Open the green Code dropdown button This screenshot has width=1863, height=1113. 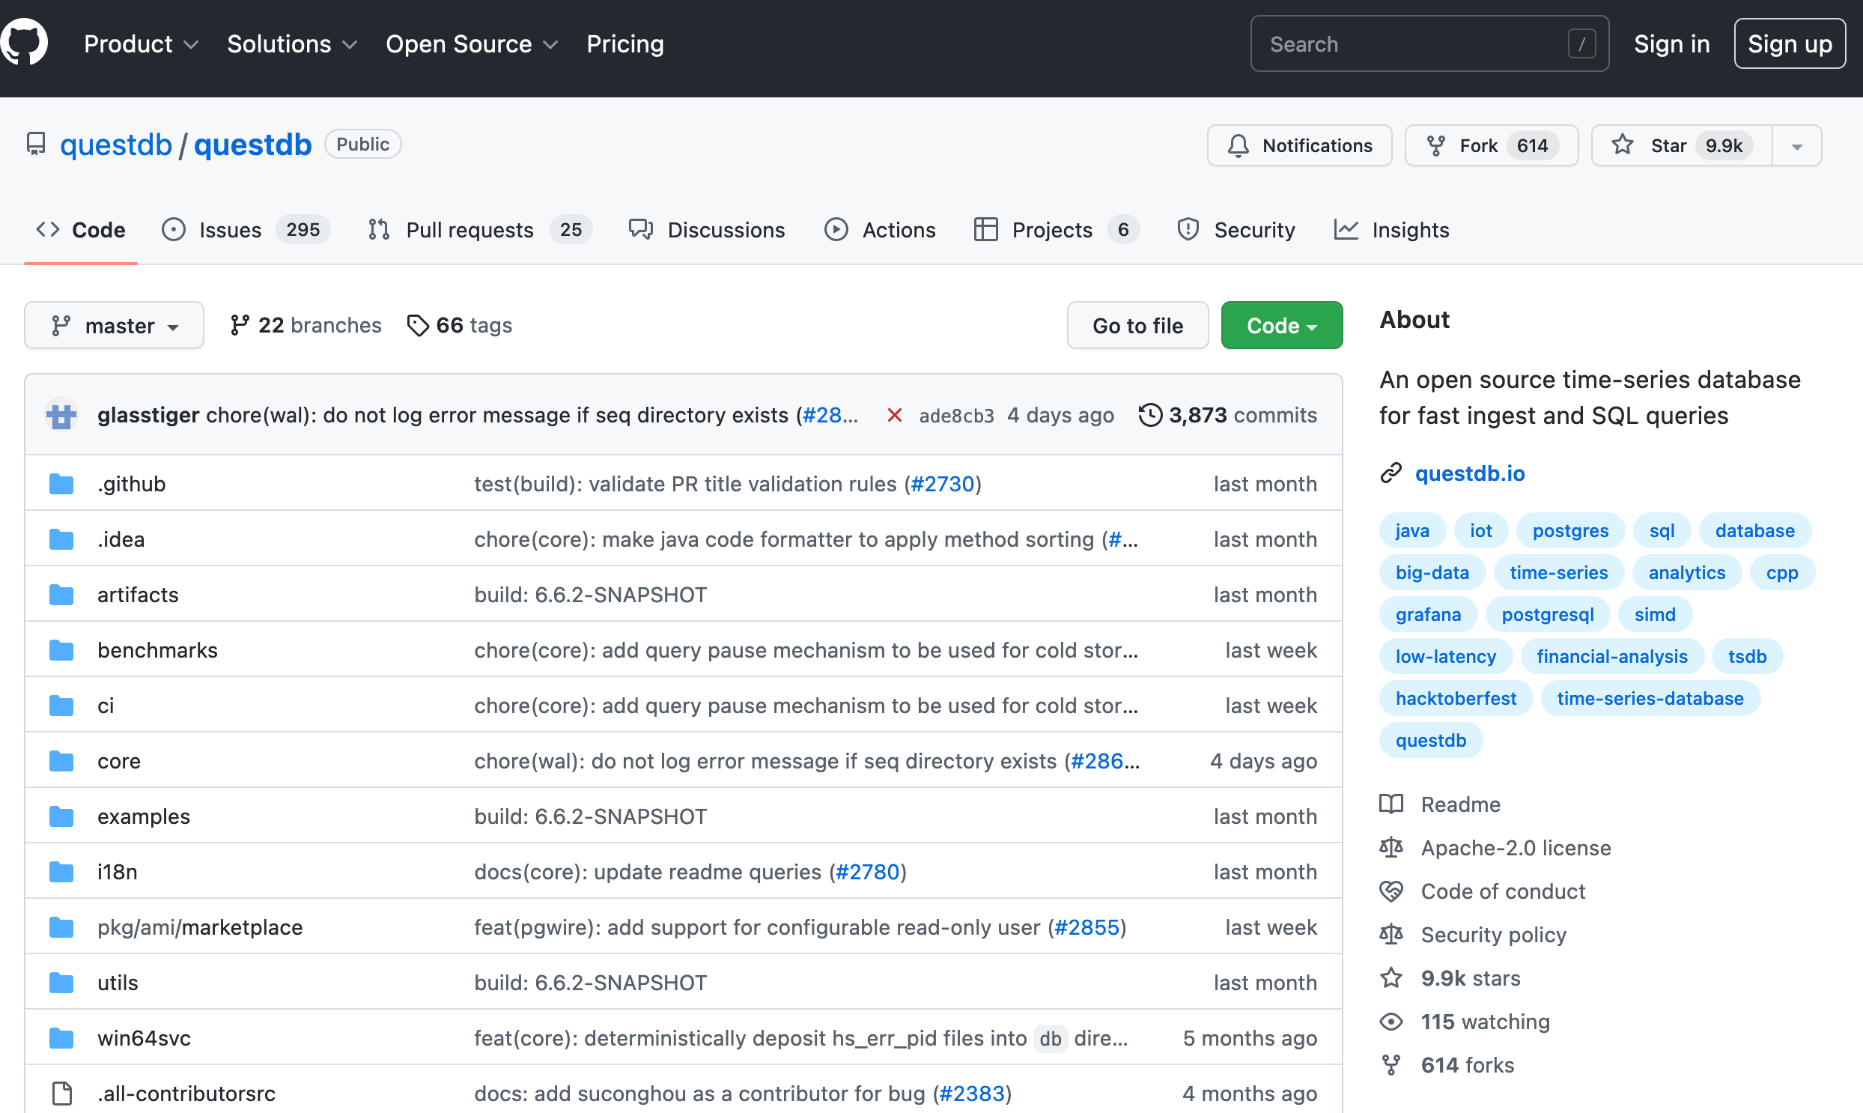pos(1282,325)
